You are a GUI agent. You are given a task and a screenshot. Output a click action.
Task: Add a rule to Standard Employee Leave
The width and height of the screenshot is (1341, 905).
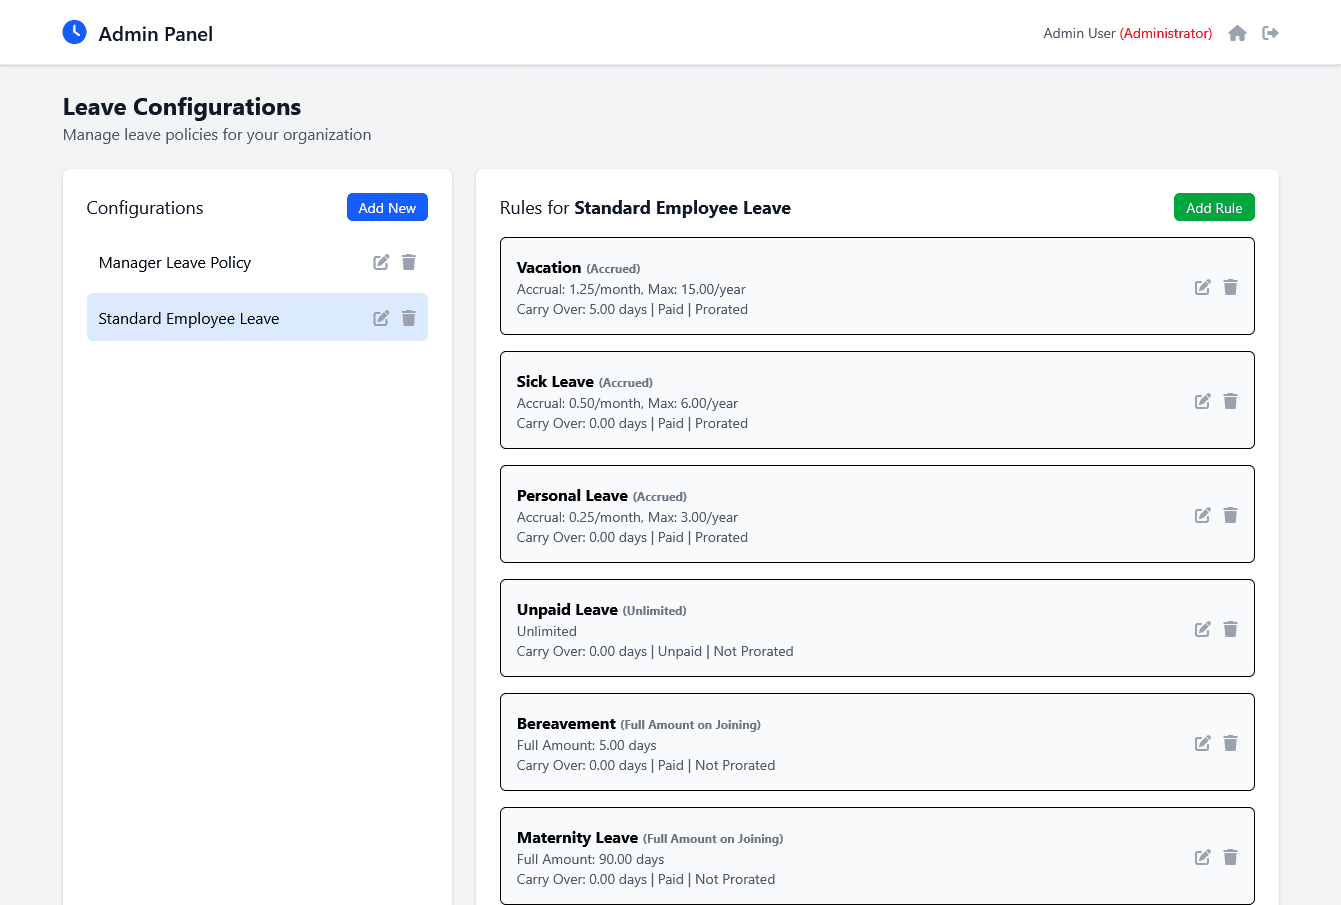tap(1214, 207)
